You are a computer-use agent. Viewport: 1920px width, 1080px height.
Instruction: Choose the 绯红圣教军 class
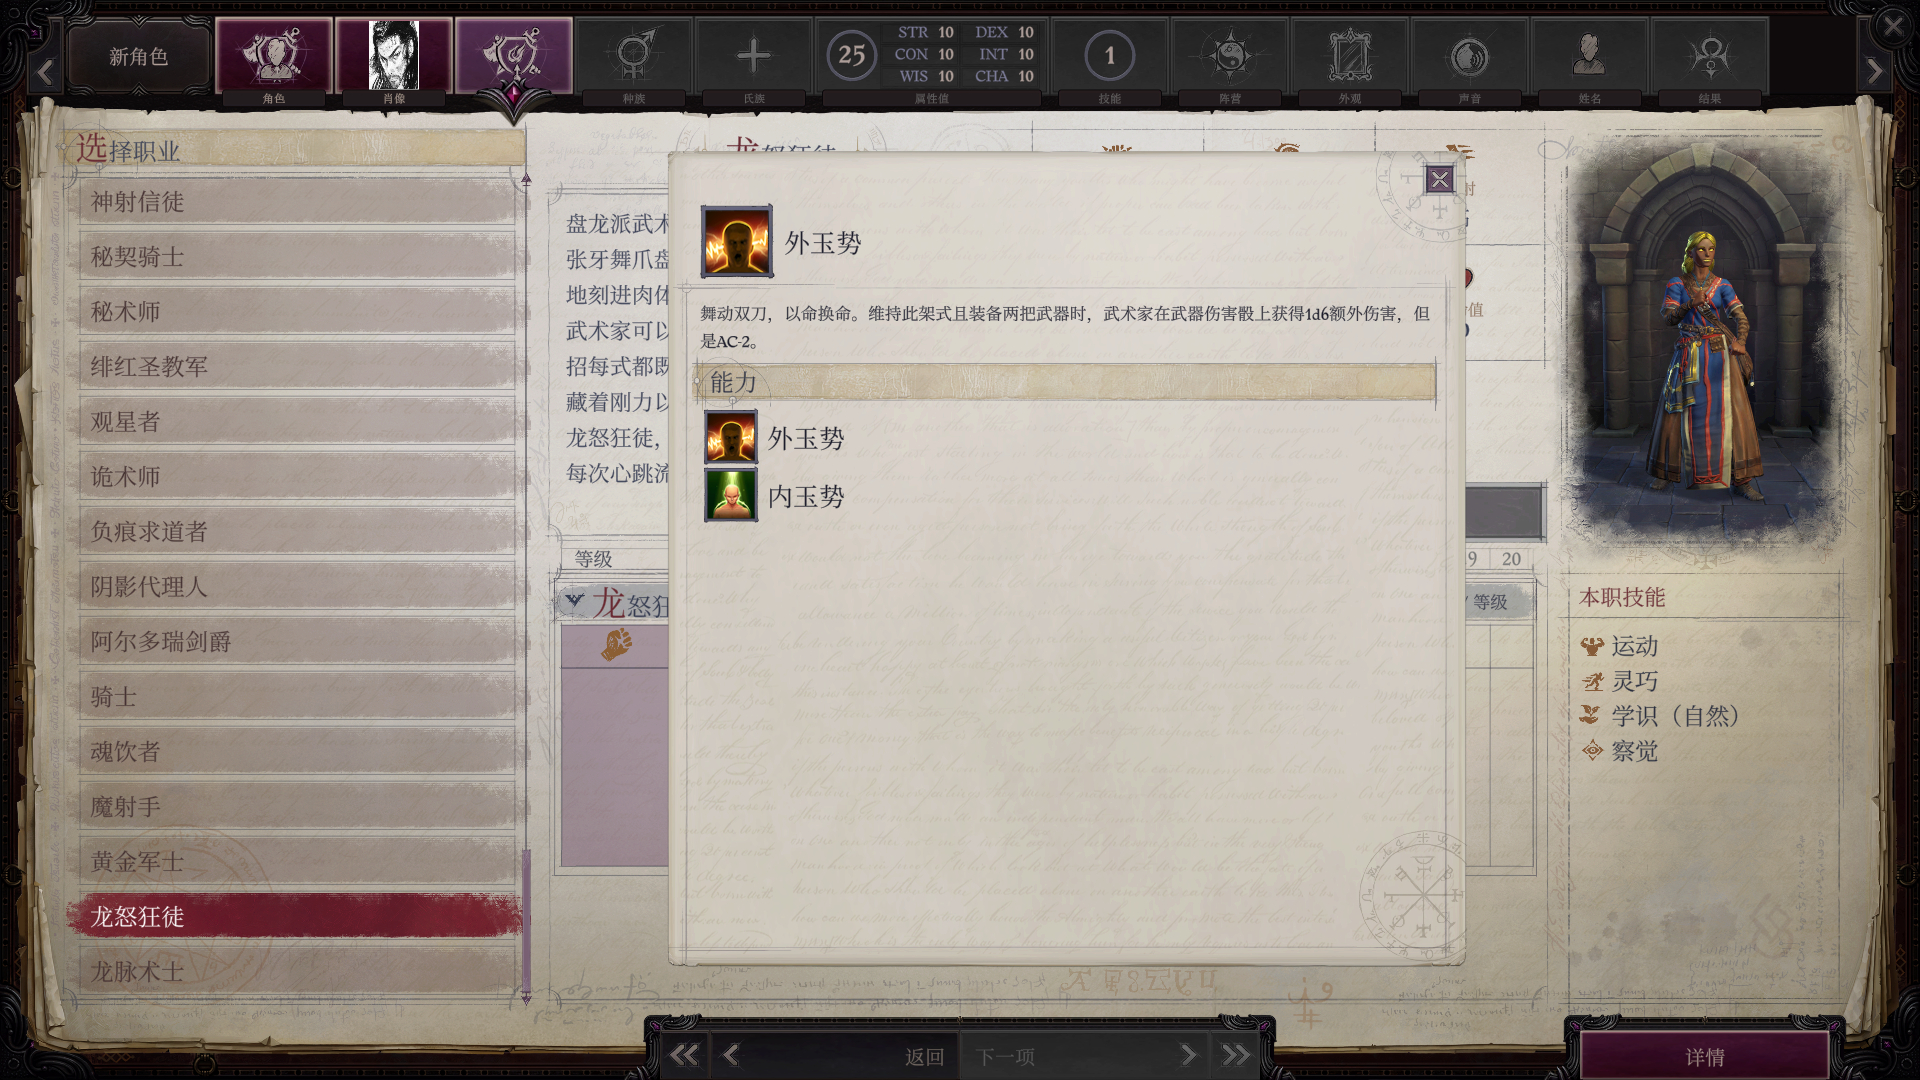tap(298, 367)
